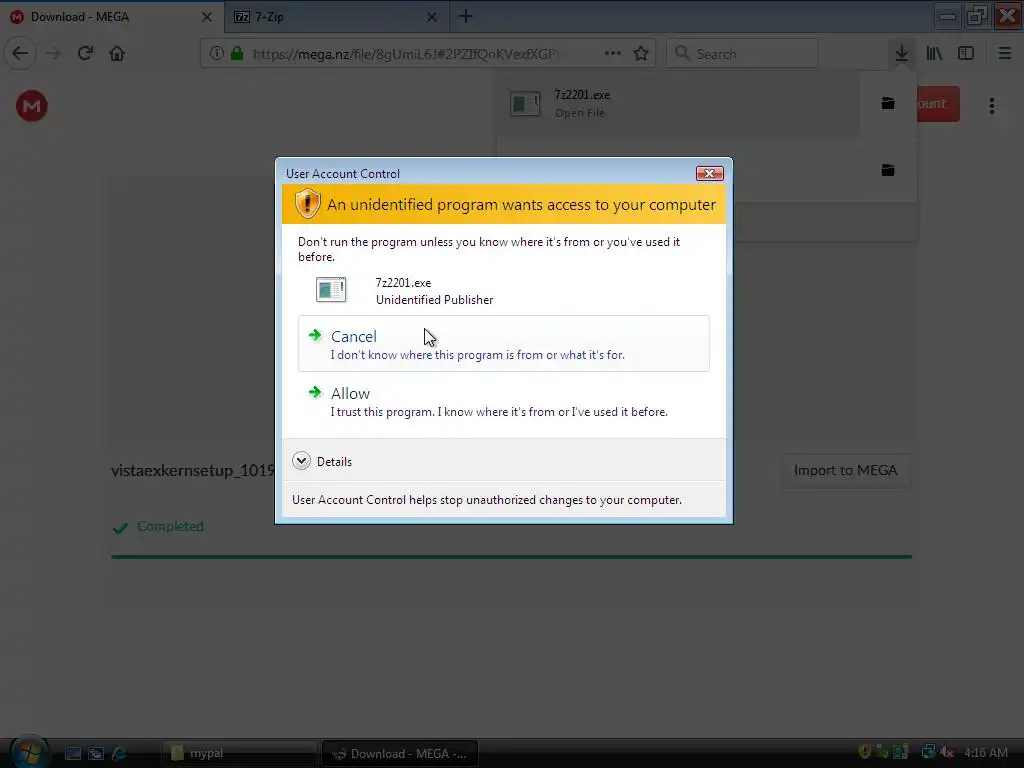Click the red account button on MEGA page
This screenshot has width=1024, height=768.
pyautogui.click(x=938, y=104)
